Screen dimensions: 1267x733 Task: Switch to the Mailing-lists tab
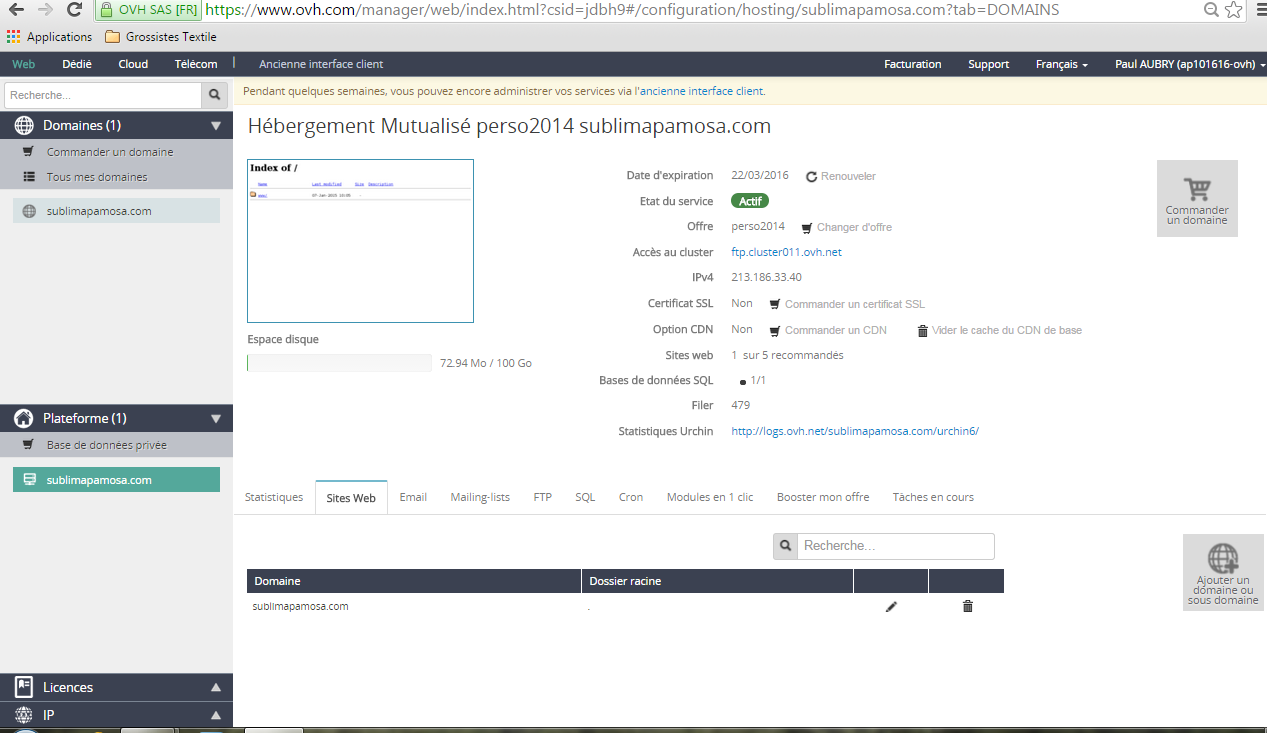(x=480, y=497)
